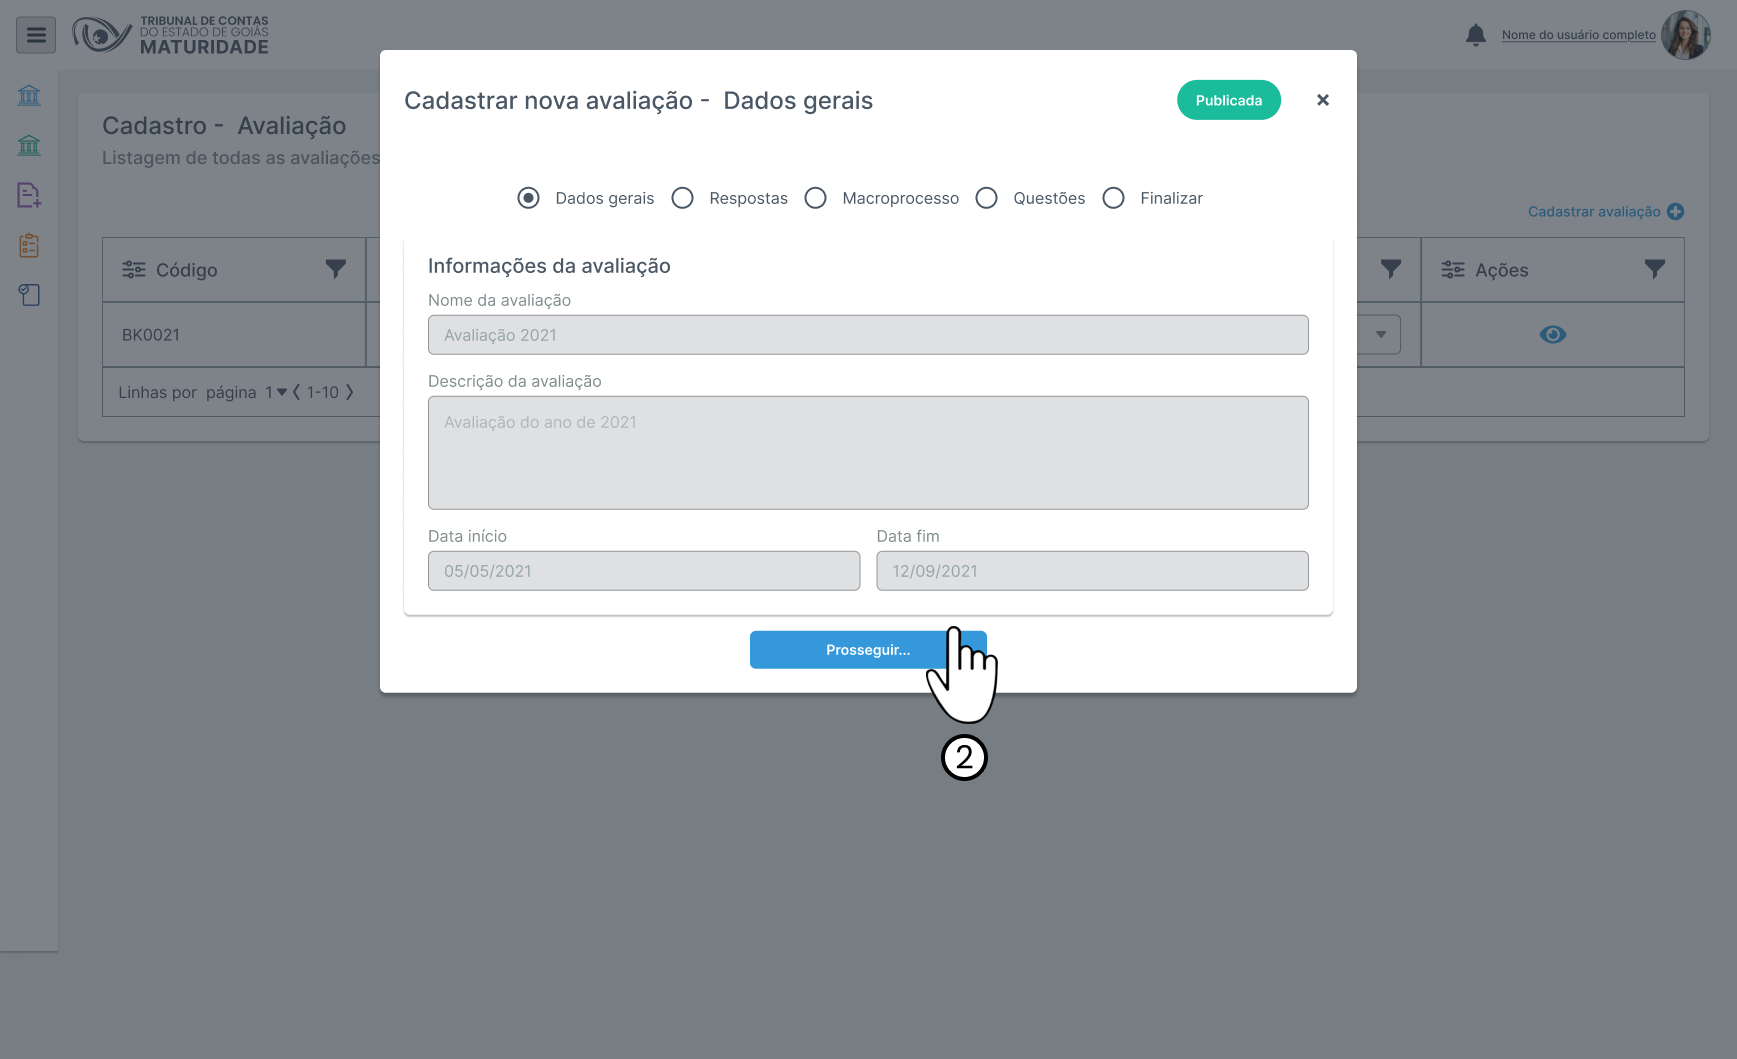1737x1059 pixels.
Task: Select the Questões step radio button
Action: [x=987, y=198]
